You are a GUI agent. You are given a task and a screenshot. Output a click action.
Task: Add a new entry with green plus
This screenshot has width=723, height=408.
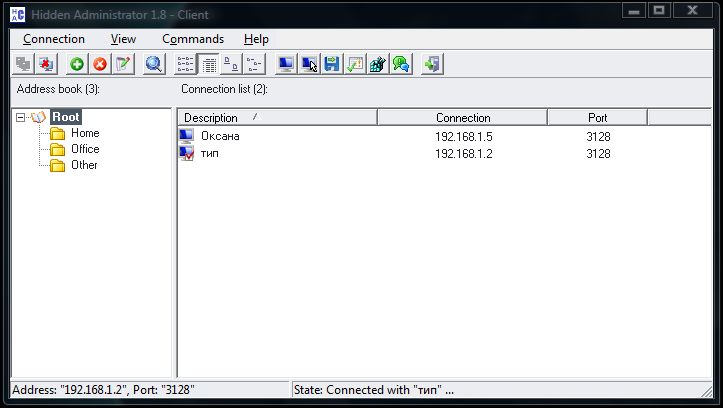pyautogui.click(x=77, y=64)
